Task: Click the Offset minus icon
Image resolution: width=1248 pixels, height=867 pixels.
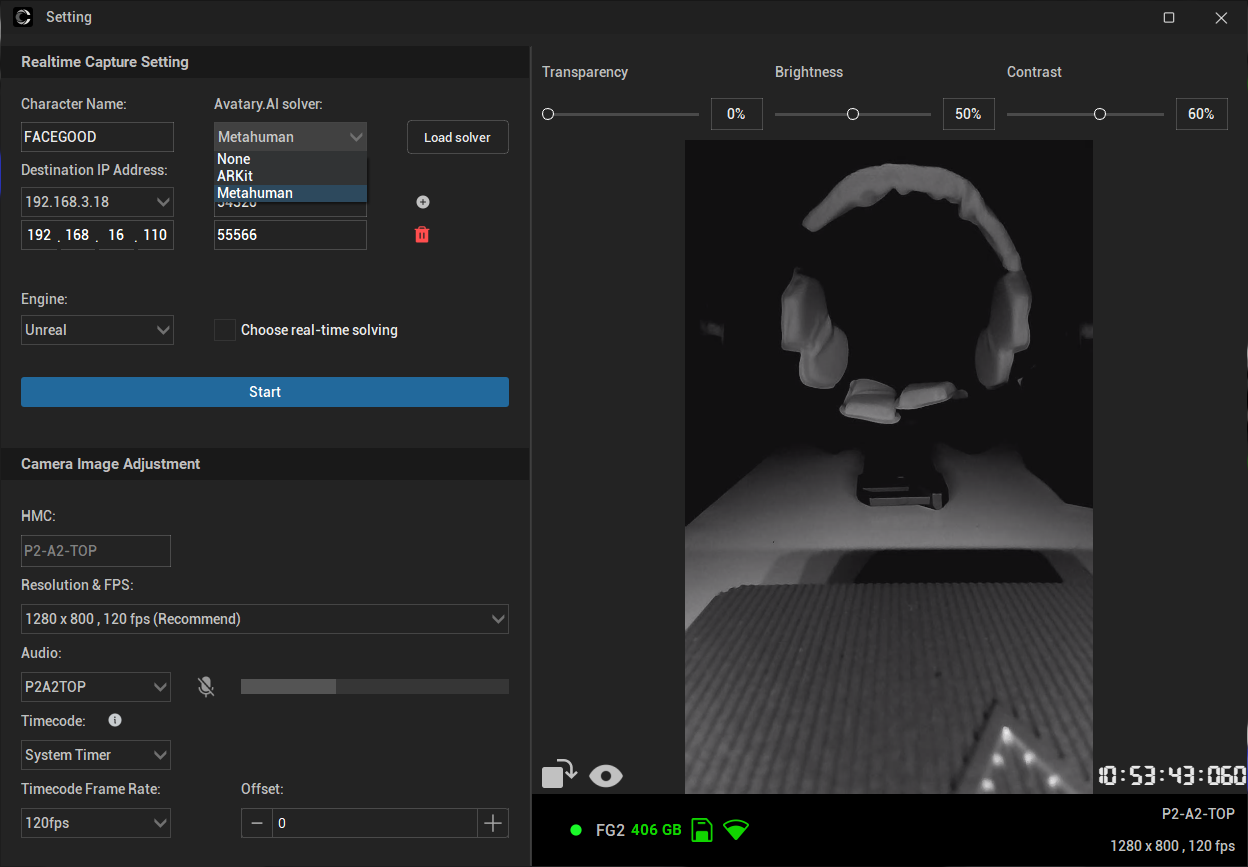Action: (257, 823)
